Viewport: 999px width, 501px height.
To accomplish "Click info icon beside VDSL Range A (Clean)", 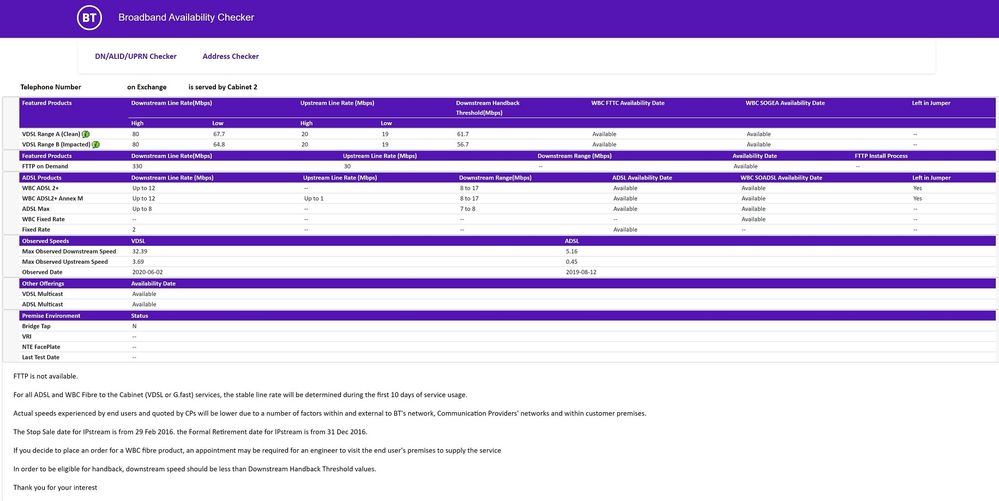I will click(x=86, y=134).
